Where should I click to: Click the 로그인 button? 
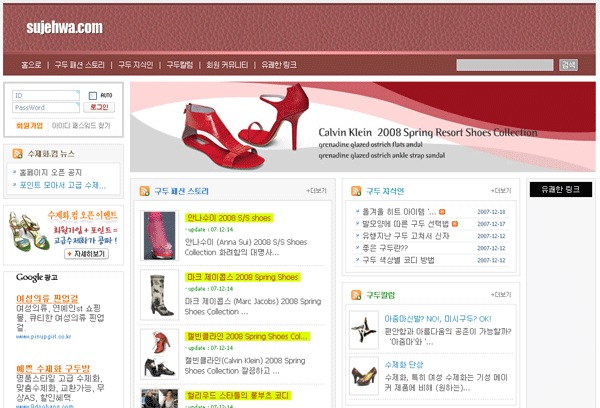(x=99, y=108)
